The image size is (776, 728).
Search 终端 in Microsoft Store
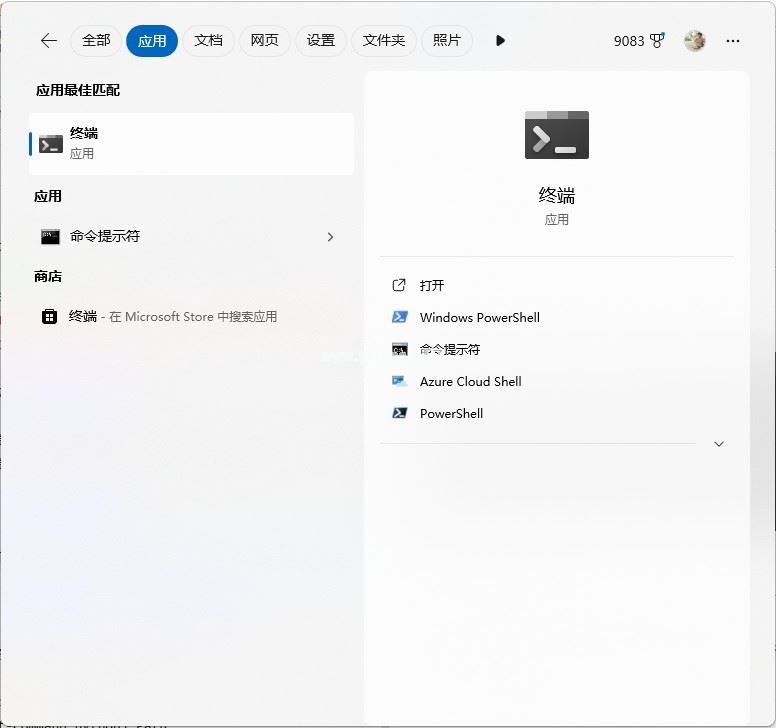pyautogui.click(x=192, y=317)
